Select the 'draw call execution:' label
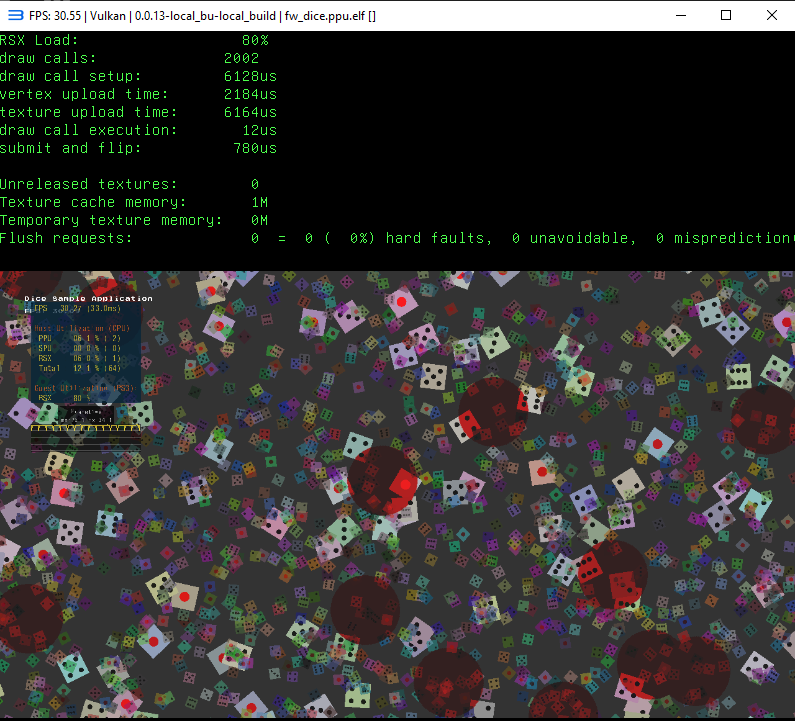Image resolution: width=795 pixels, height=721 pixels. pos(88,130)
